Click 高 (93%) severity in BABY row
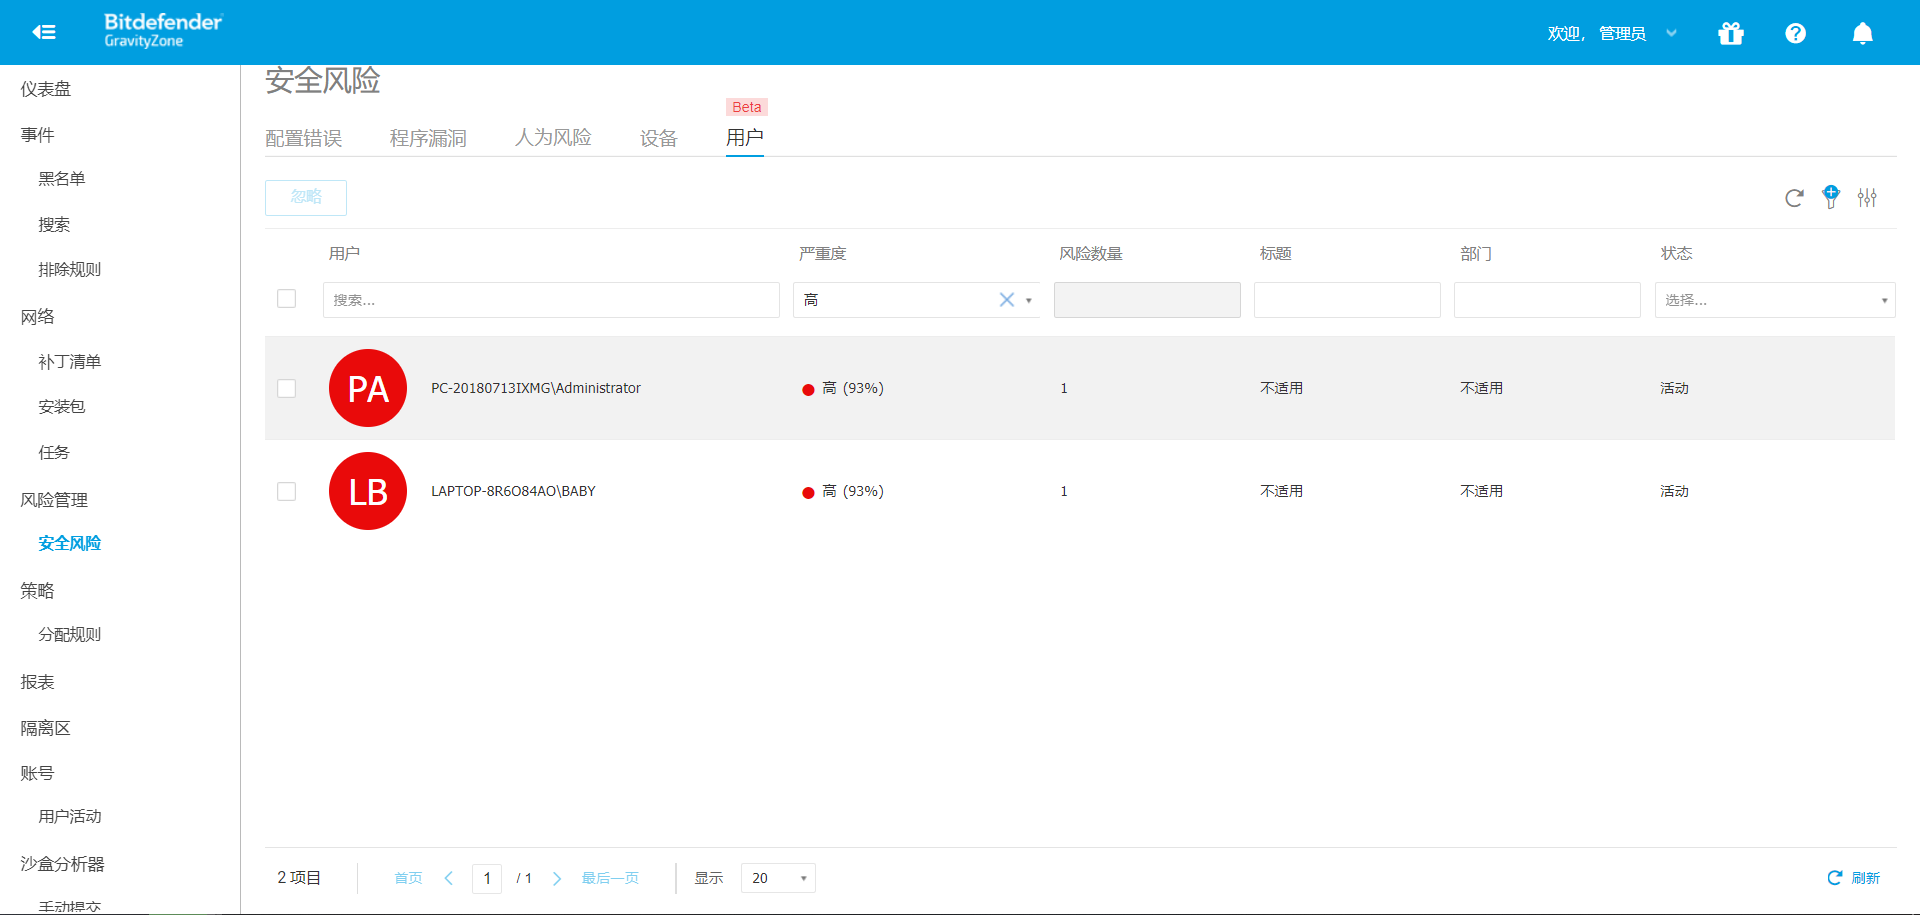Screen dimensions: 1920x915 point(843,491)
